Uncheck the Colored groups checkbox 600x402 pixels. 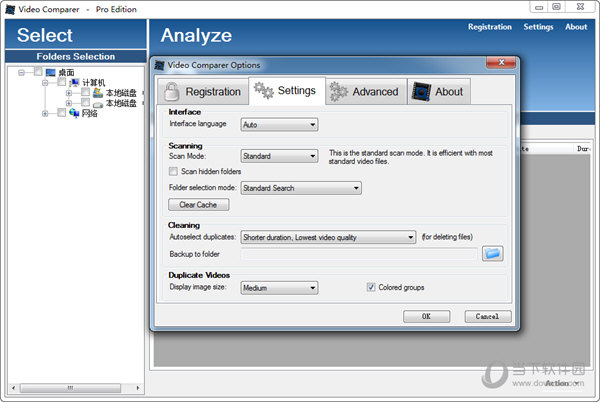371,287
